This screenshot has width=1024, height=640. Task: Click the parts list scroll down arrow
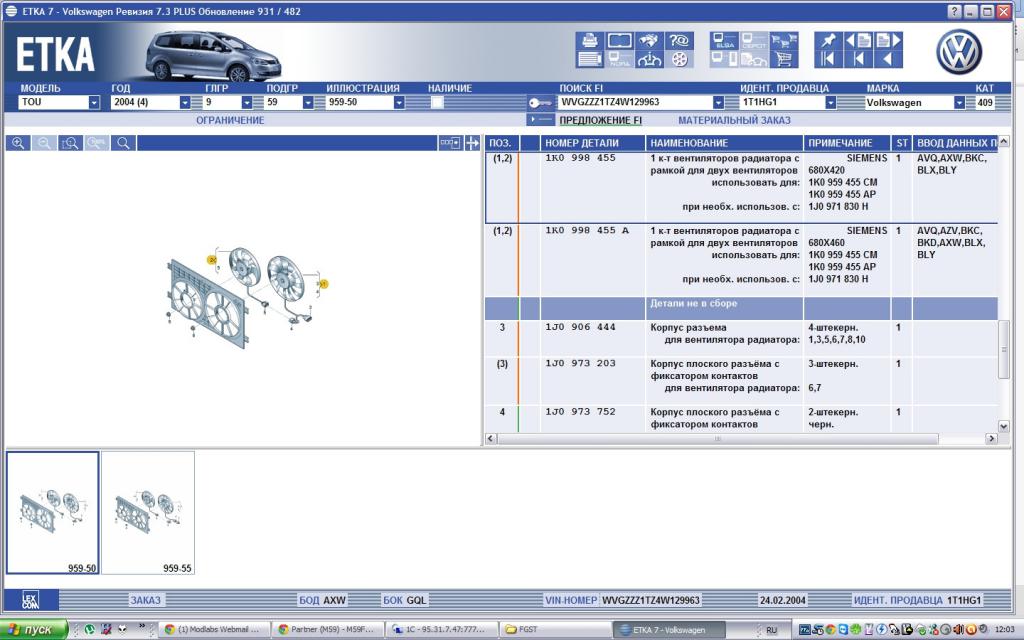pos(1004,426)
